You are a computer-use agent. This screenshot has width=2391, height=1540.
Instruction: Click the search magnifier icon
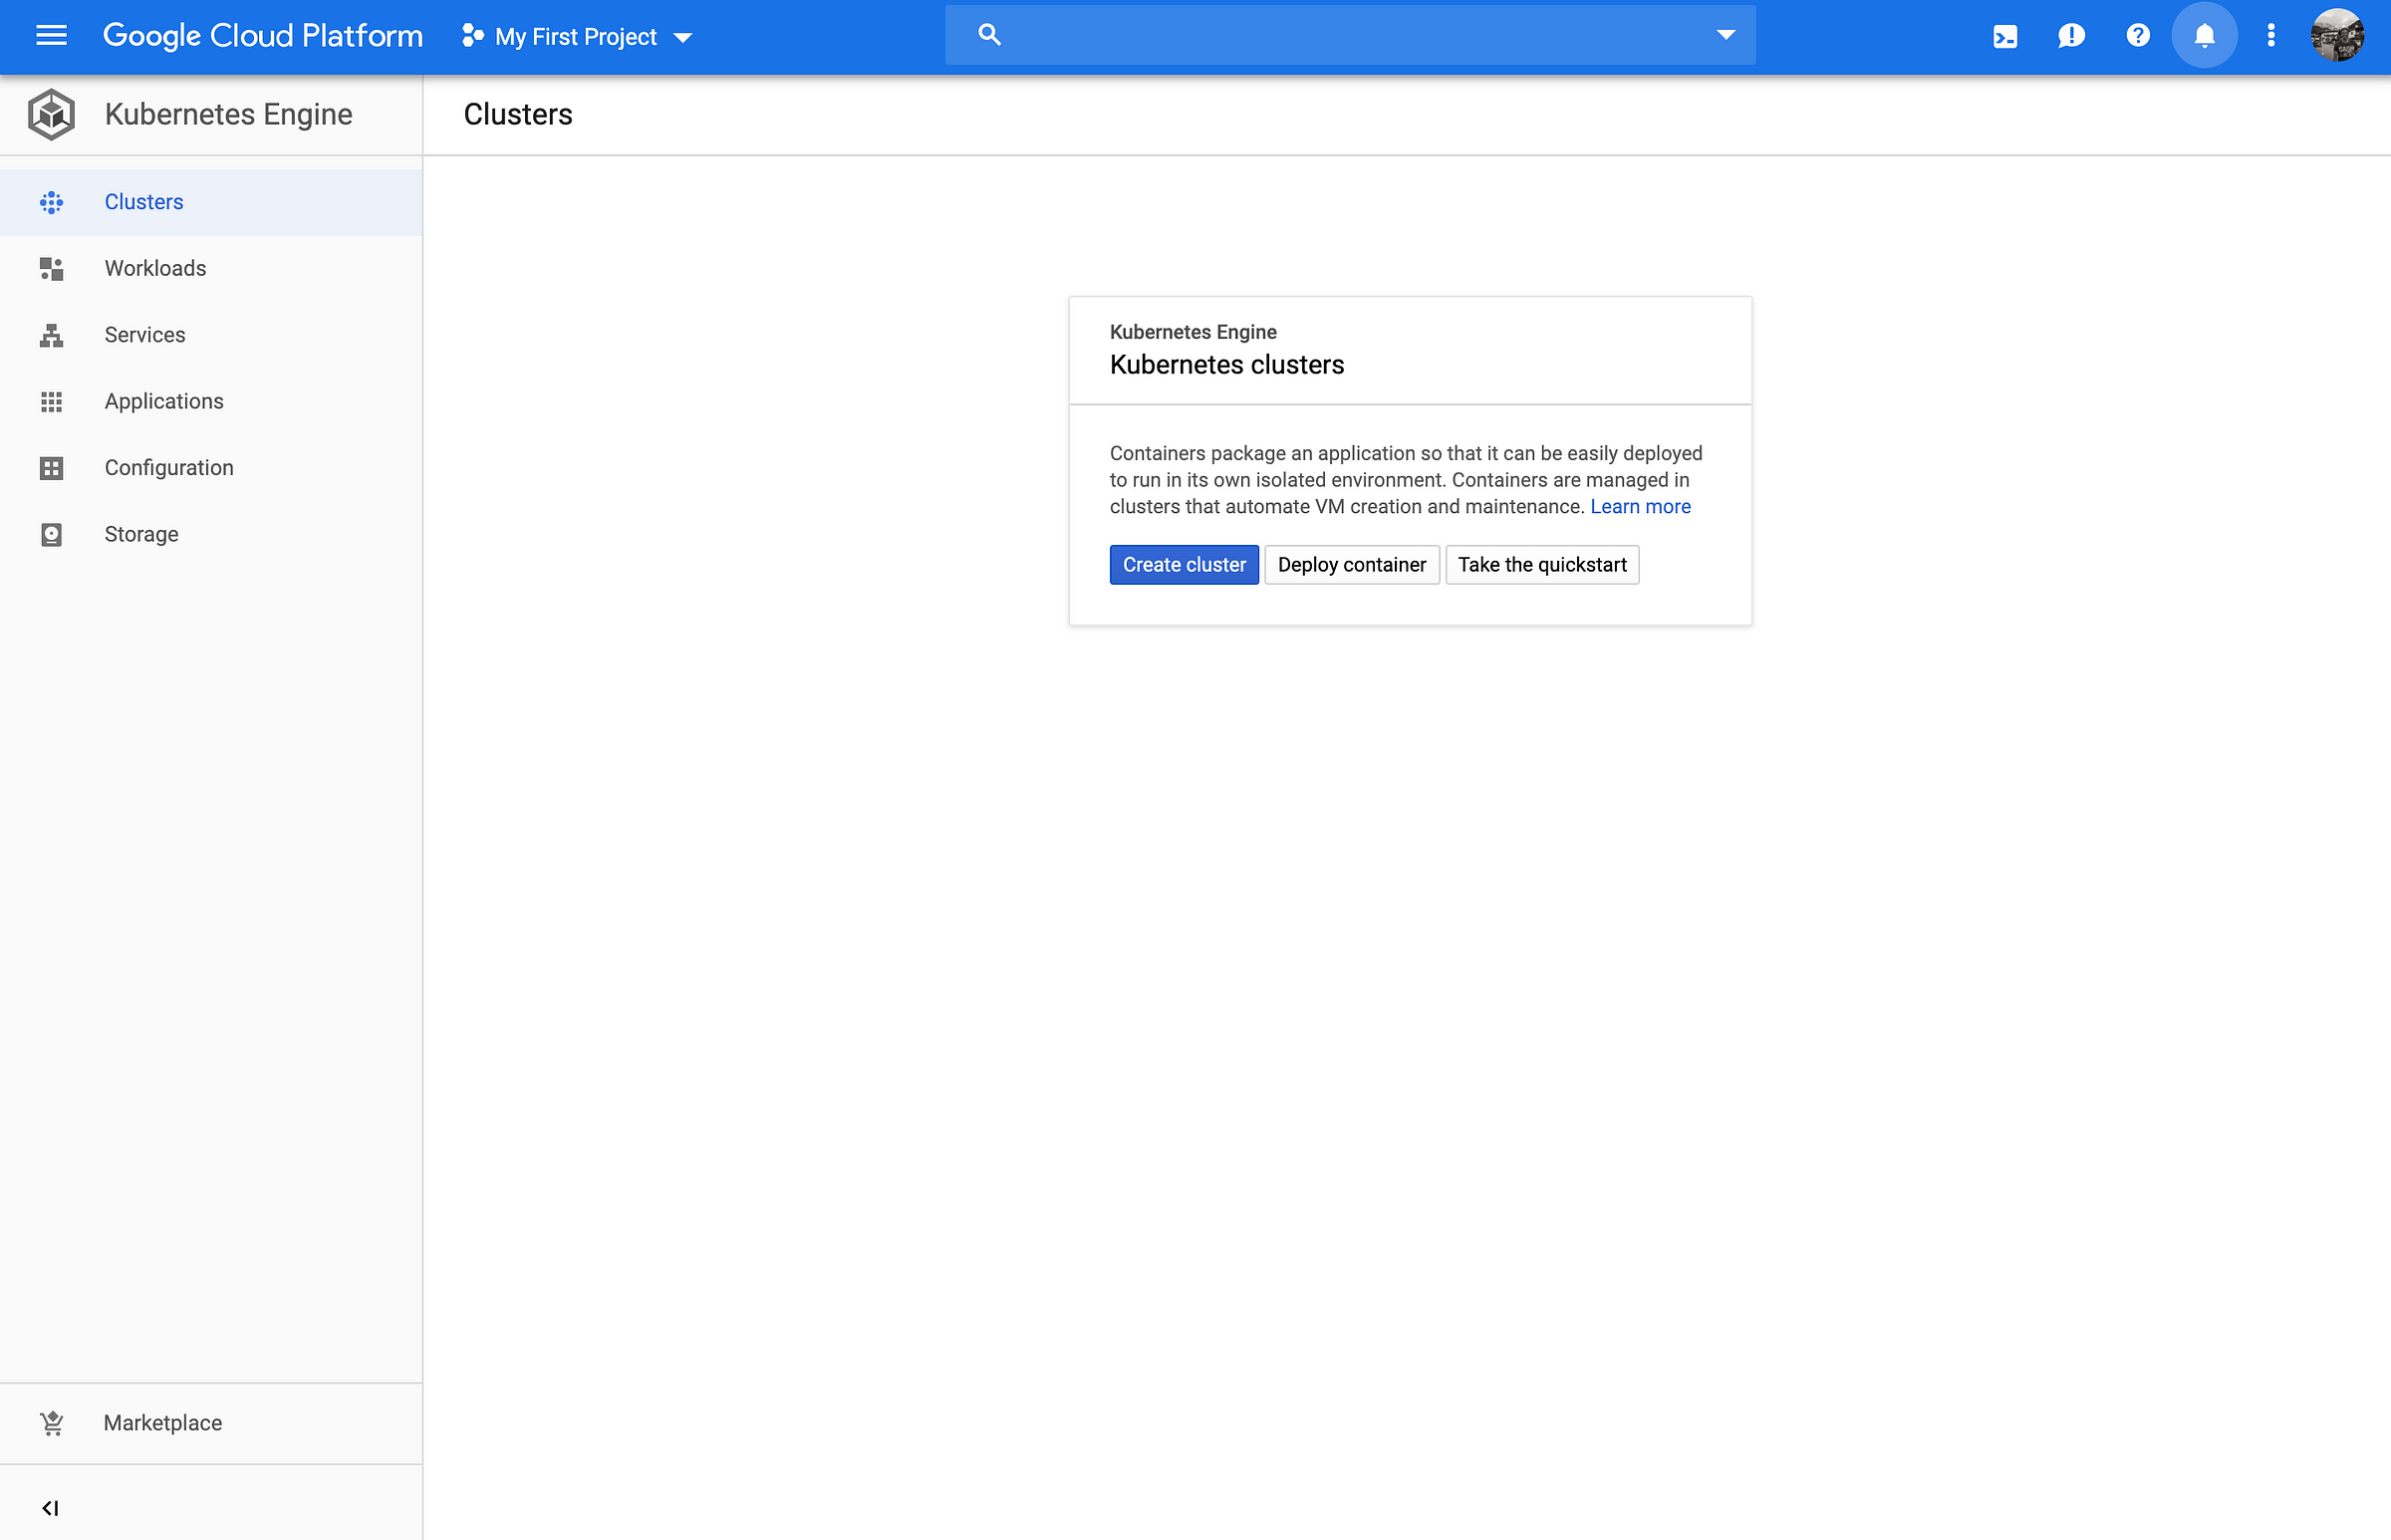[x=989, y=35]
